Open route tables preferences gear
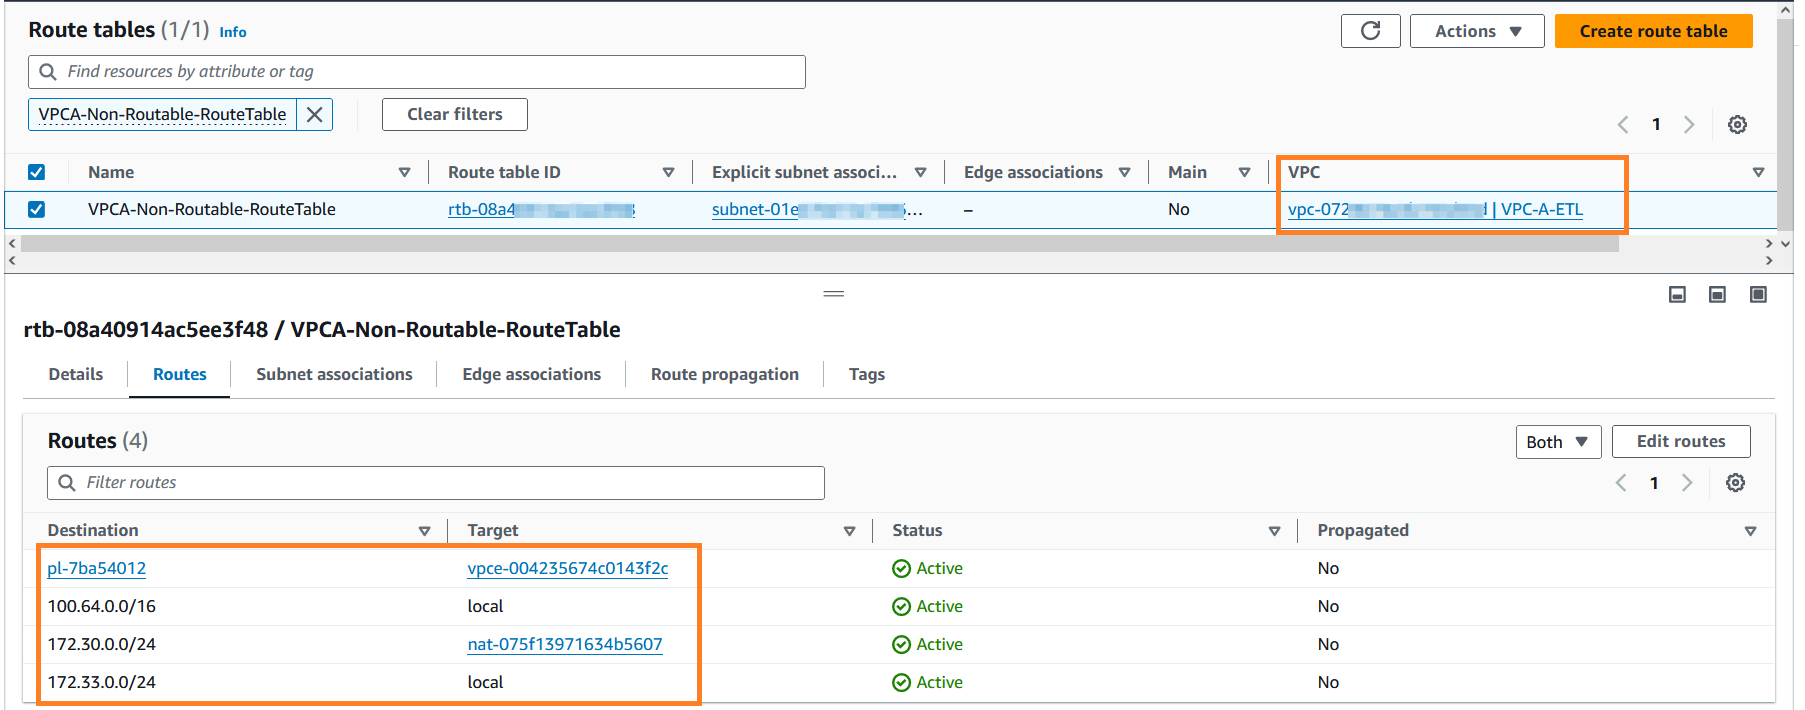This screenshot has height=710, width=1805. [1738, 124]
